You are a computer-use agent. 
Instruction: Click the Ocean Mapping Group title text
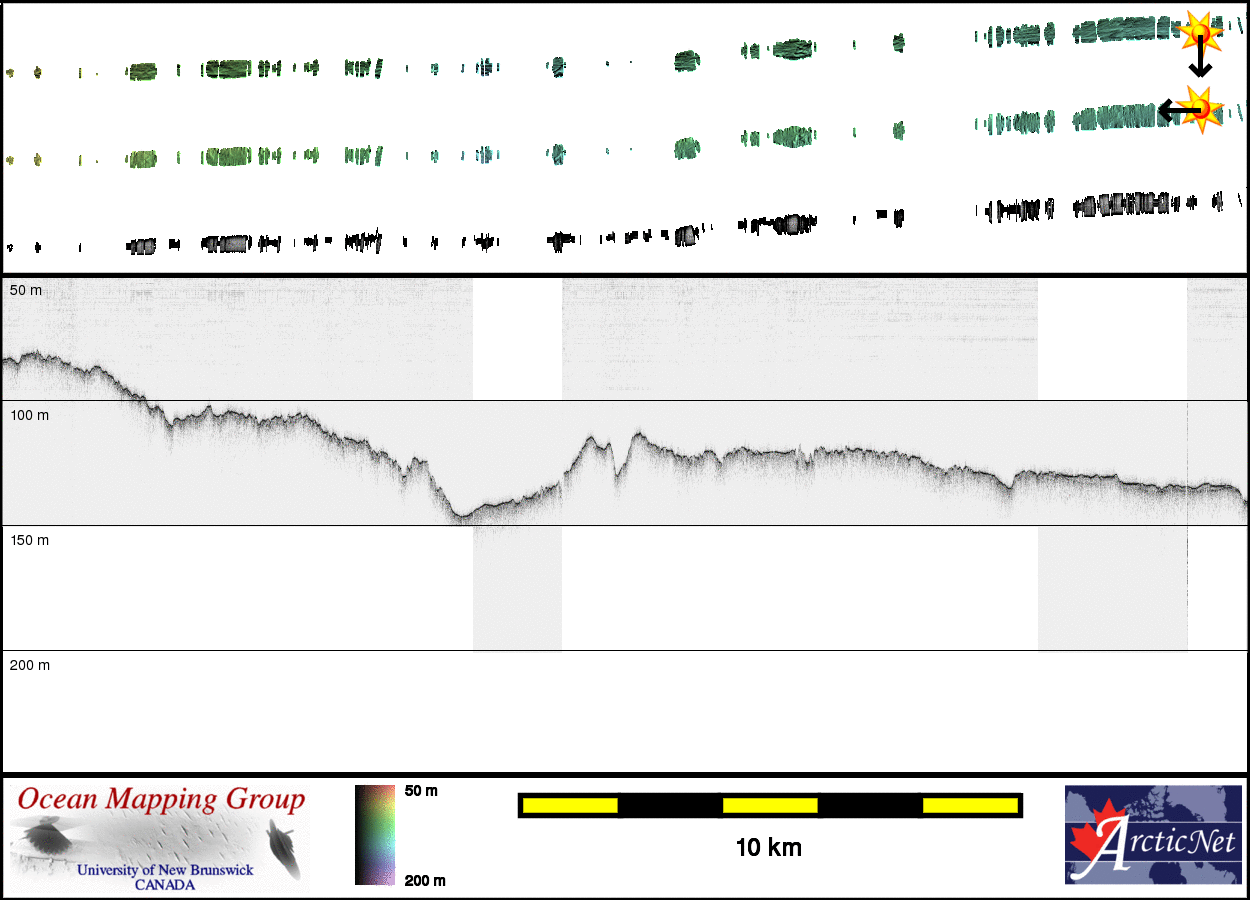[x=160, y=800]
